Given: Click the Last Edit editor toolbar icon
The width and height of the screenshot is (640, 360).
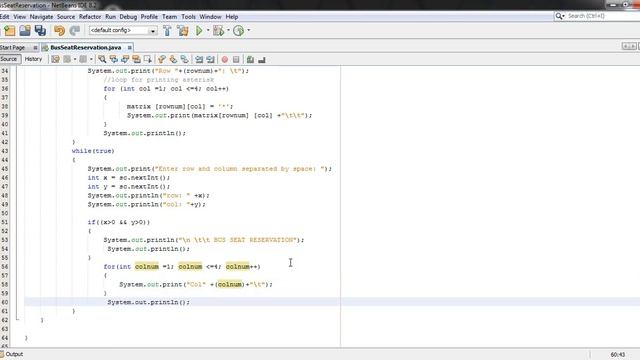Looking at the screenshot, I should [55, 60].
